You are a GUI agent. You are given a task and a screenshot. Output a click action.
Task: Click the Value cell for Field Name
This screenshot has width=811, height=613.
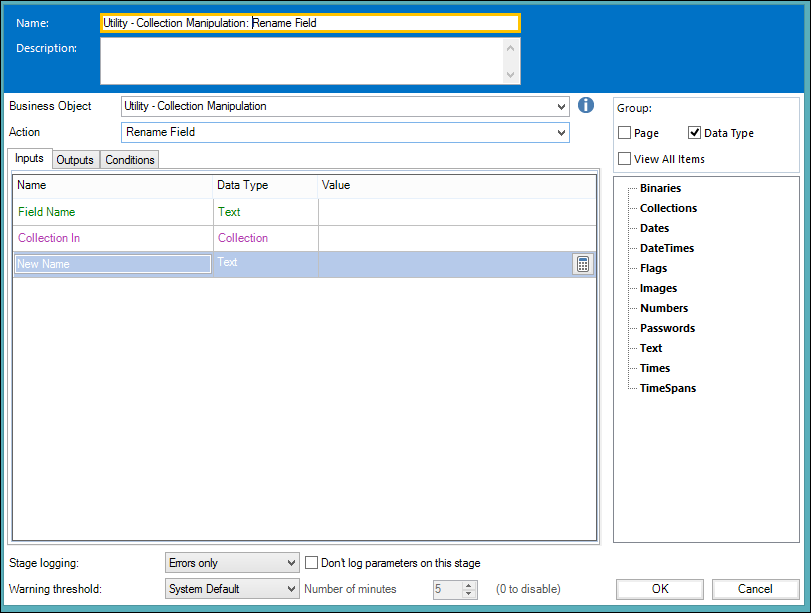pyautogui.click(x=456, y=212)
